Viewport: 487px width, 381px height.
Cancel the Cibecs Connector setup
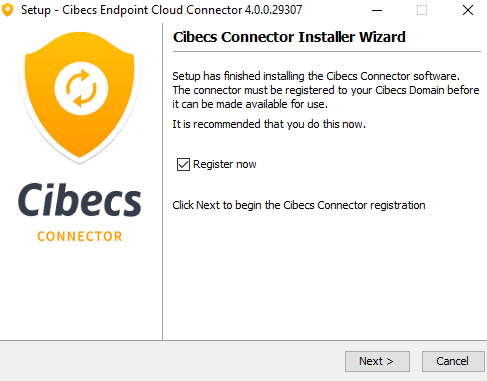(x=453, y=361)
